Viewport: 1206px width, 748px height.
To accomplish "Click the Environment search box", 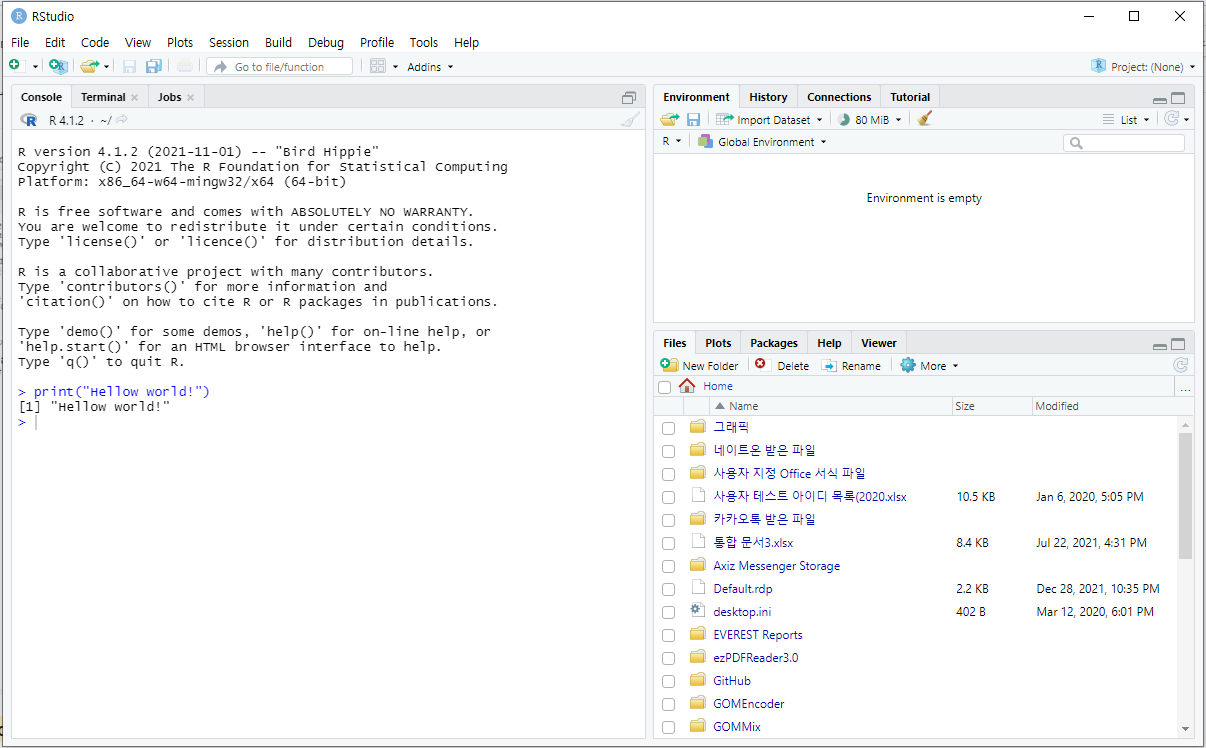I will tap(1124, 143).
